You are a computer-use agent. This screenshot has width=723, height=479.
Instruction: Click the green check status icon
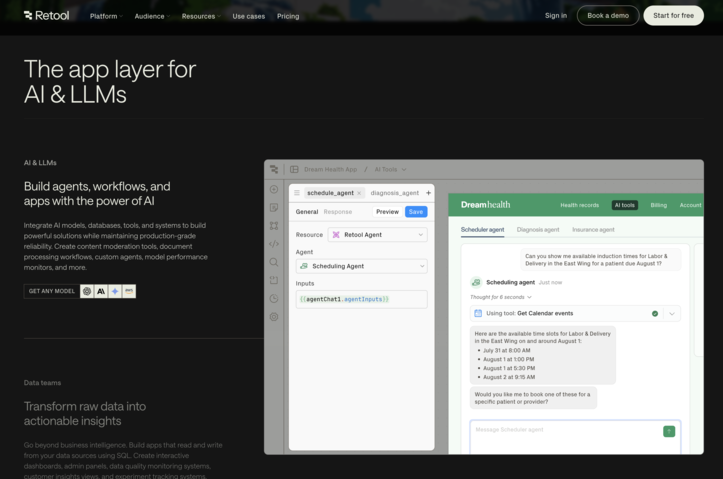655,314
